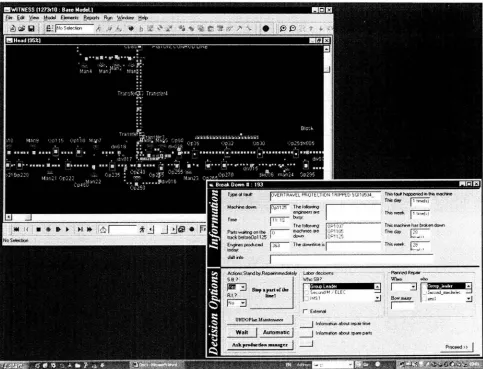Click the Proceed >> button
The image size is (483, 369).
[x=457, y=347]
